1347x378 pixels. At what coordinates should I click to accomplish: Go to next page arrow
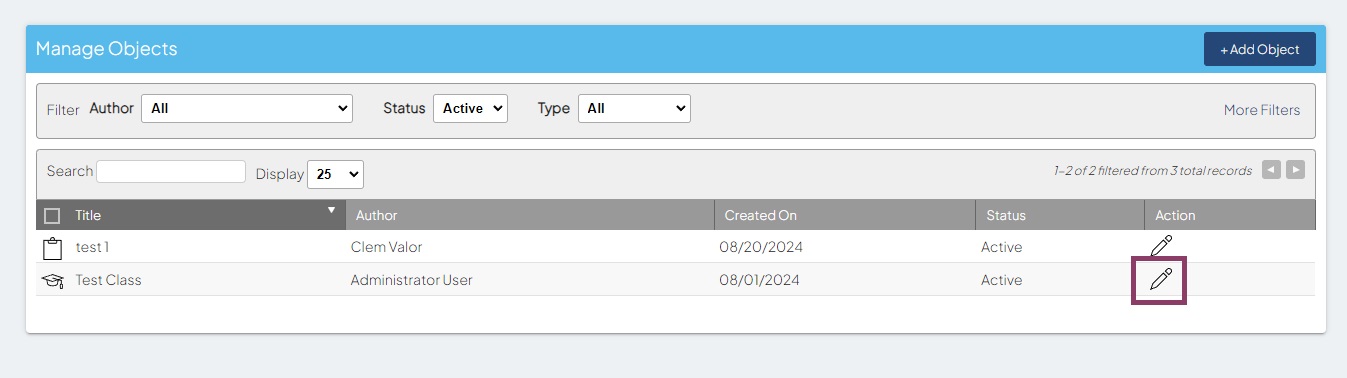click(1296, 170)
